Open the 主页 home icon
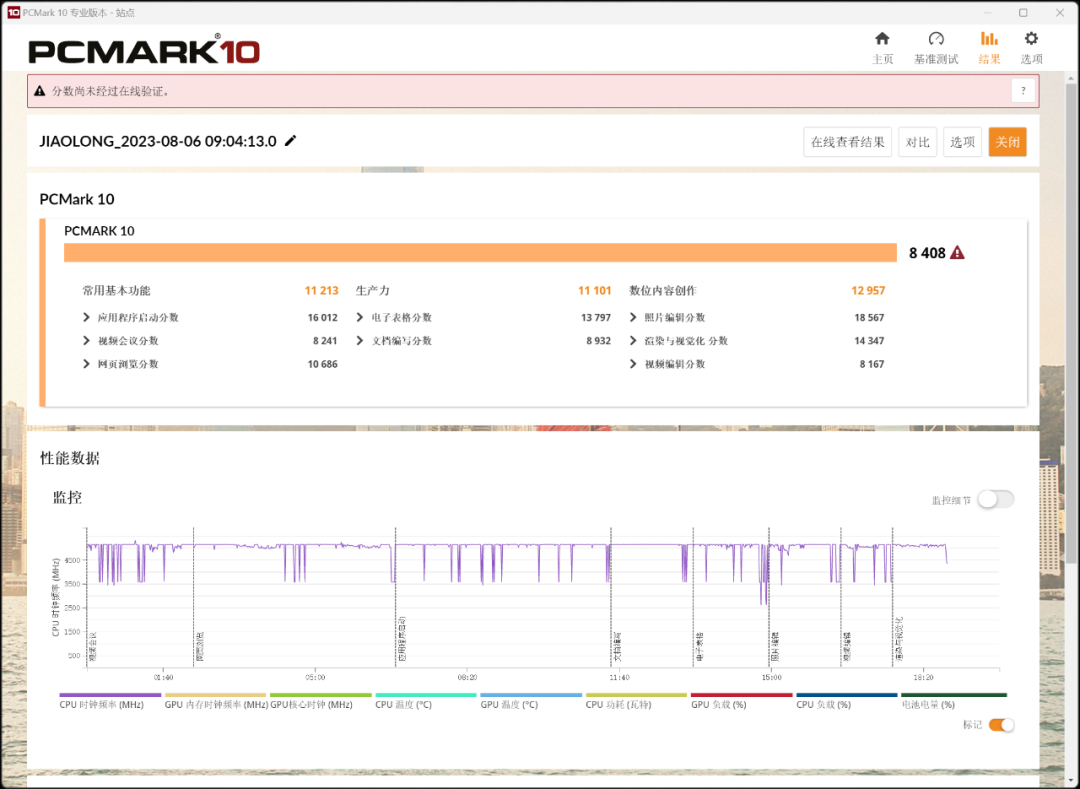1080x789 pixels. click(882, 39)
